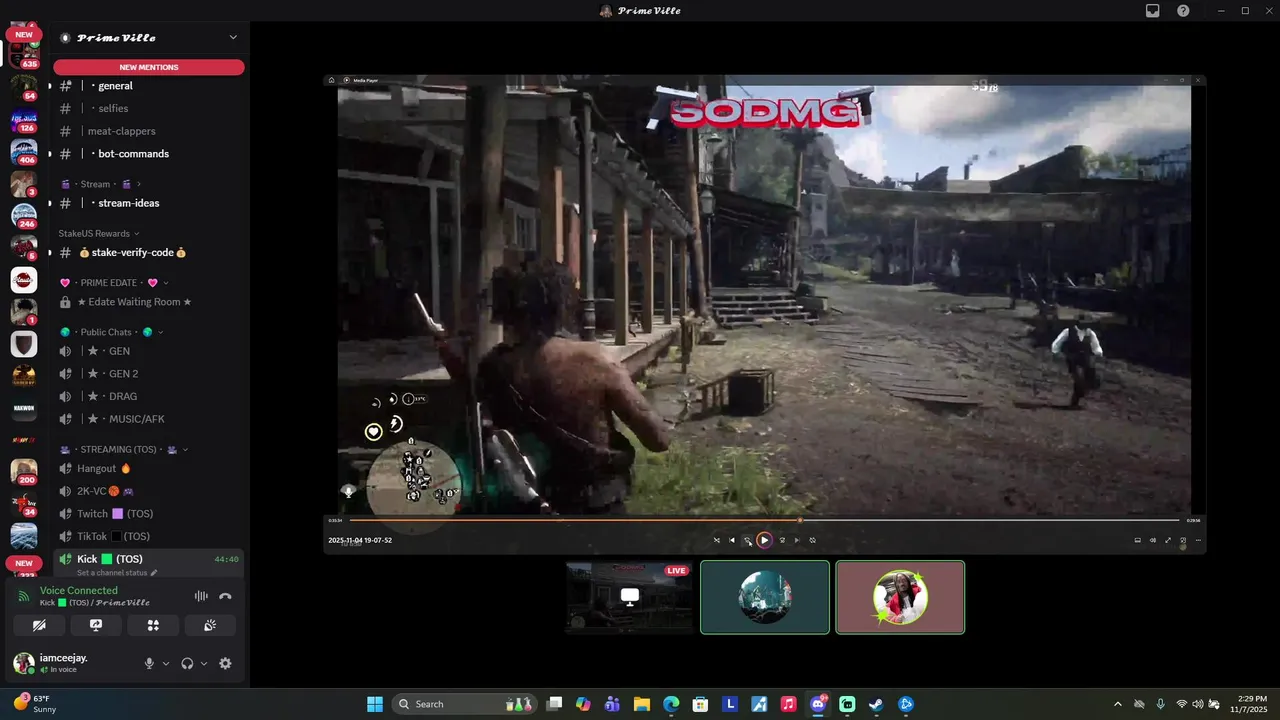The height and width of the screenshot is (720, 1280).
Task: Join the MUSIC/AFK voice channel
Action: pos(149,419)
